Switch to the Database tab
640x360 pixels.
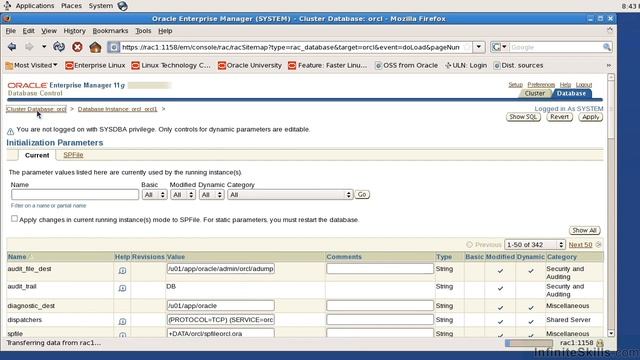571,93
